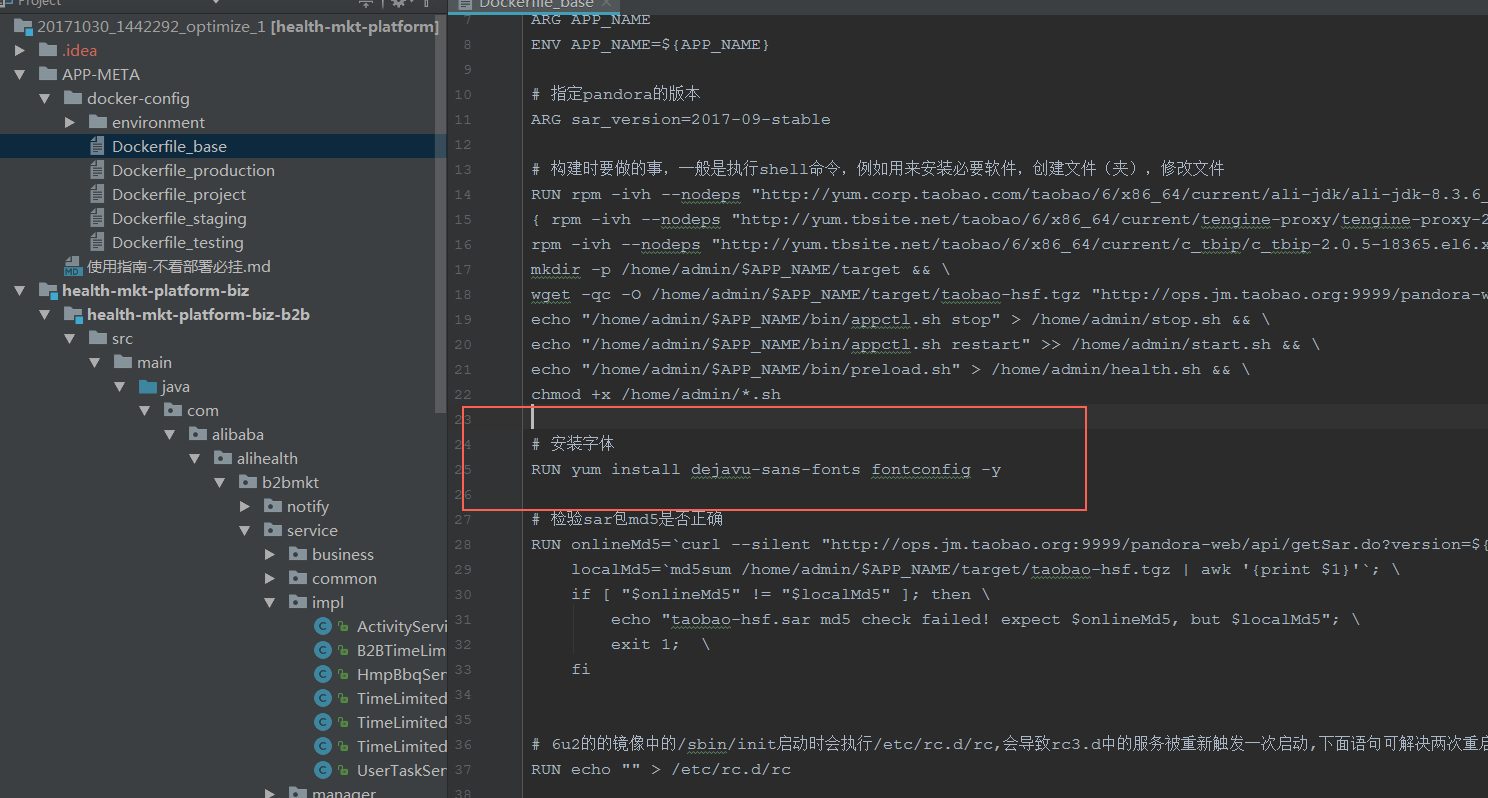The width and height of the screenshot is (1488, 798).
Task: Open the Project panel gear settings icon
Action: pos(398,4)
